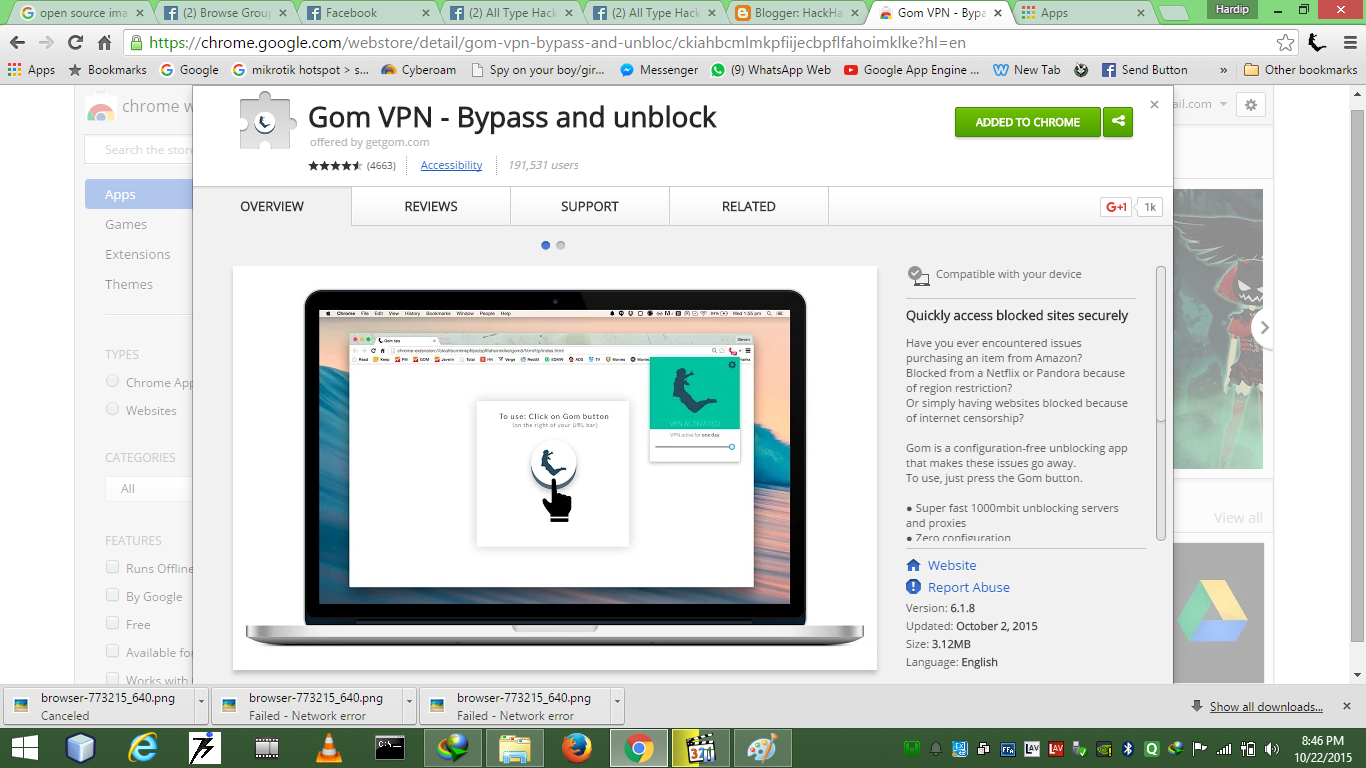Open the browser home page
This screenshot has height=768, width=1366.
[104, 43]
